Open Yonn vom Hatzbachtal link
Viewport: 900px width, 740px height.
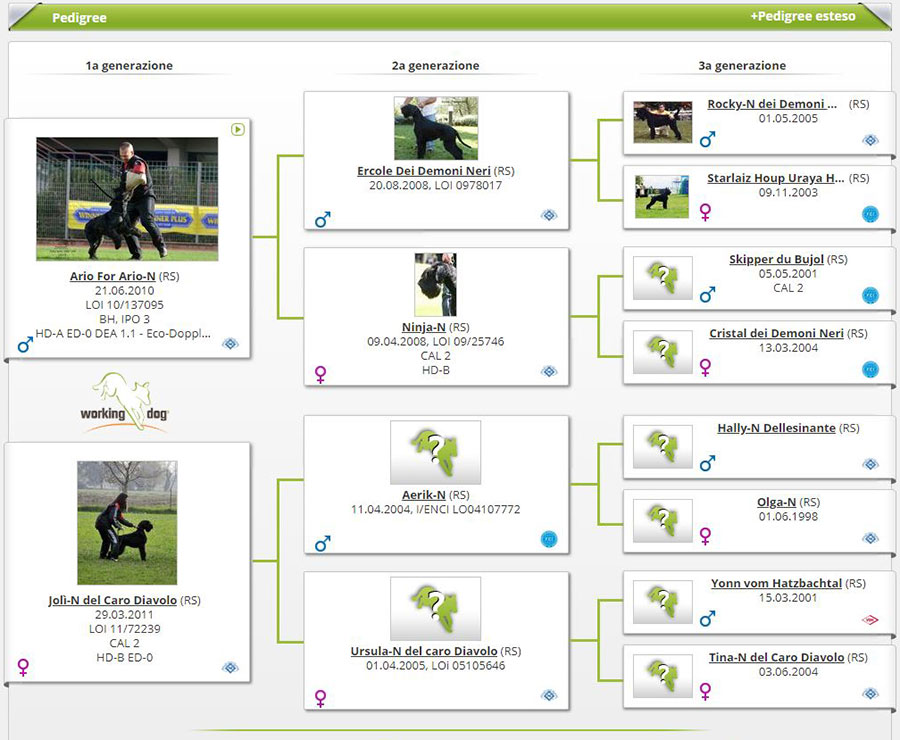[x=776, y=583]
